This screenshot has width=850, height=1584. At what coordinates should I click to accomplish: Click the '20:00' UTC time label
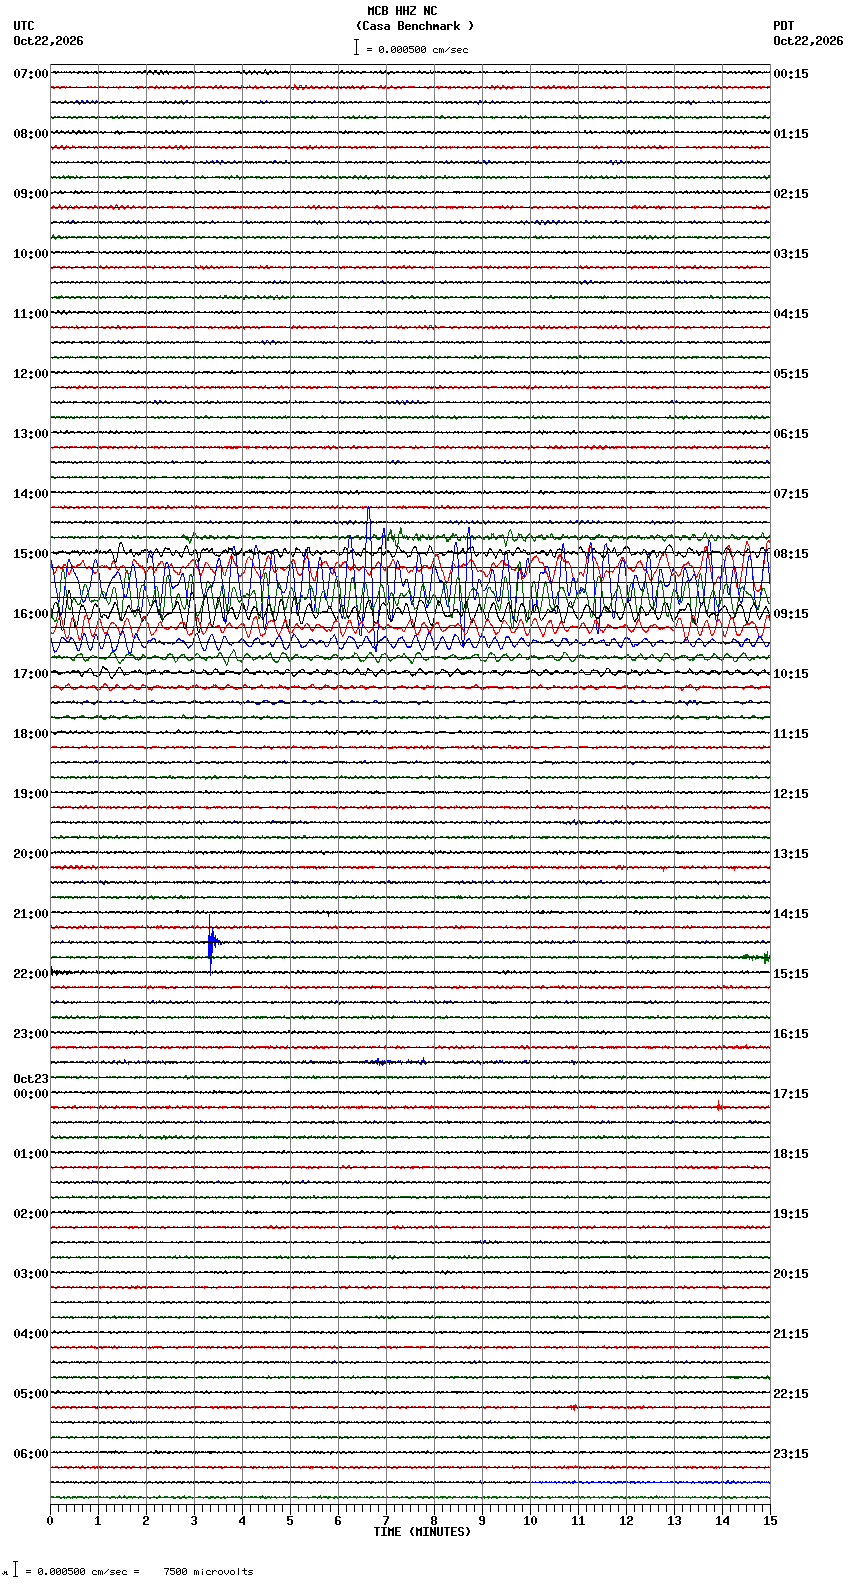coord(31,854)
